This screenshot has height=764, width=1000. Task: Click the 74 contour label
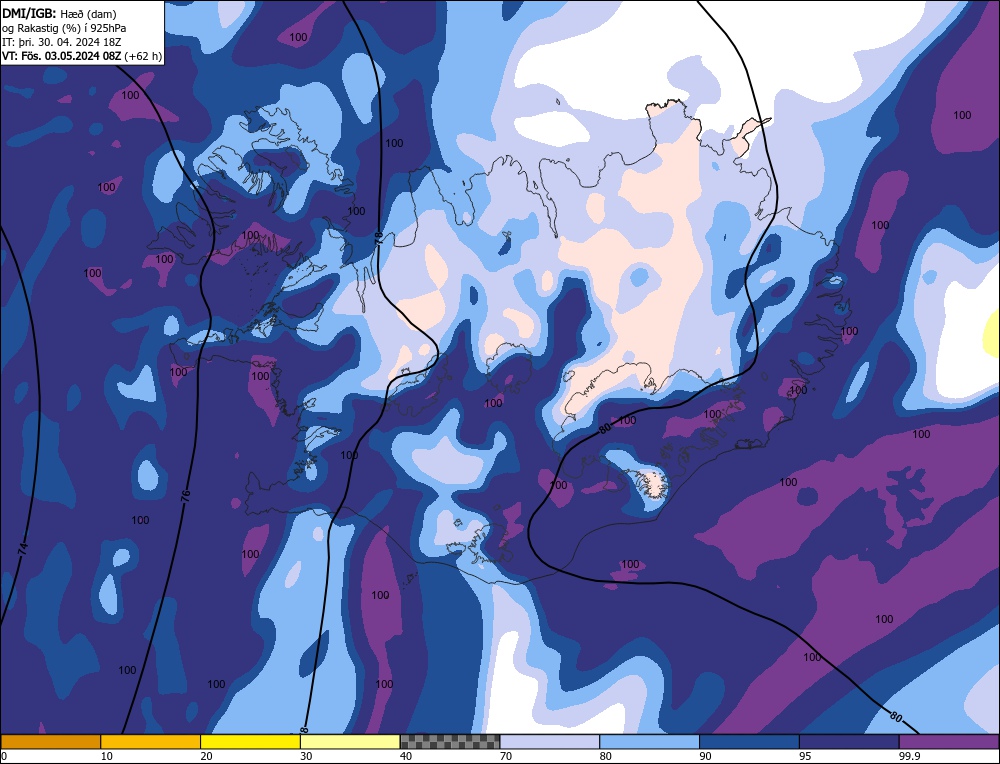(x=22, y=549)
